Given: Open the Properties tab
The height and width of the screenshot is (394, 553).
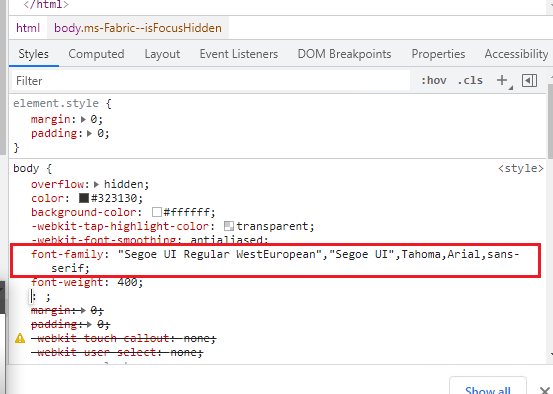Looking at the screenshot, I should click(438, 54).
